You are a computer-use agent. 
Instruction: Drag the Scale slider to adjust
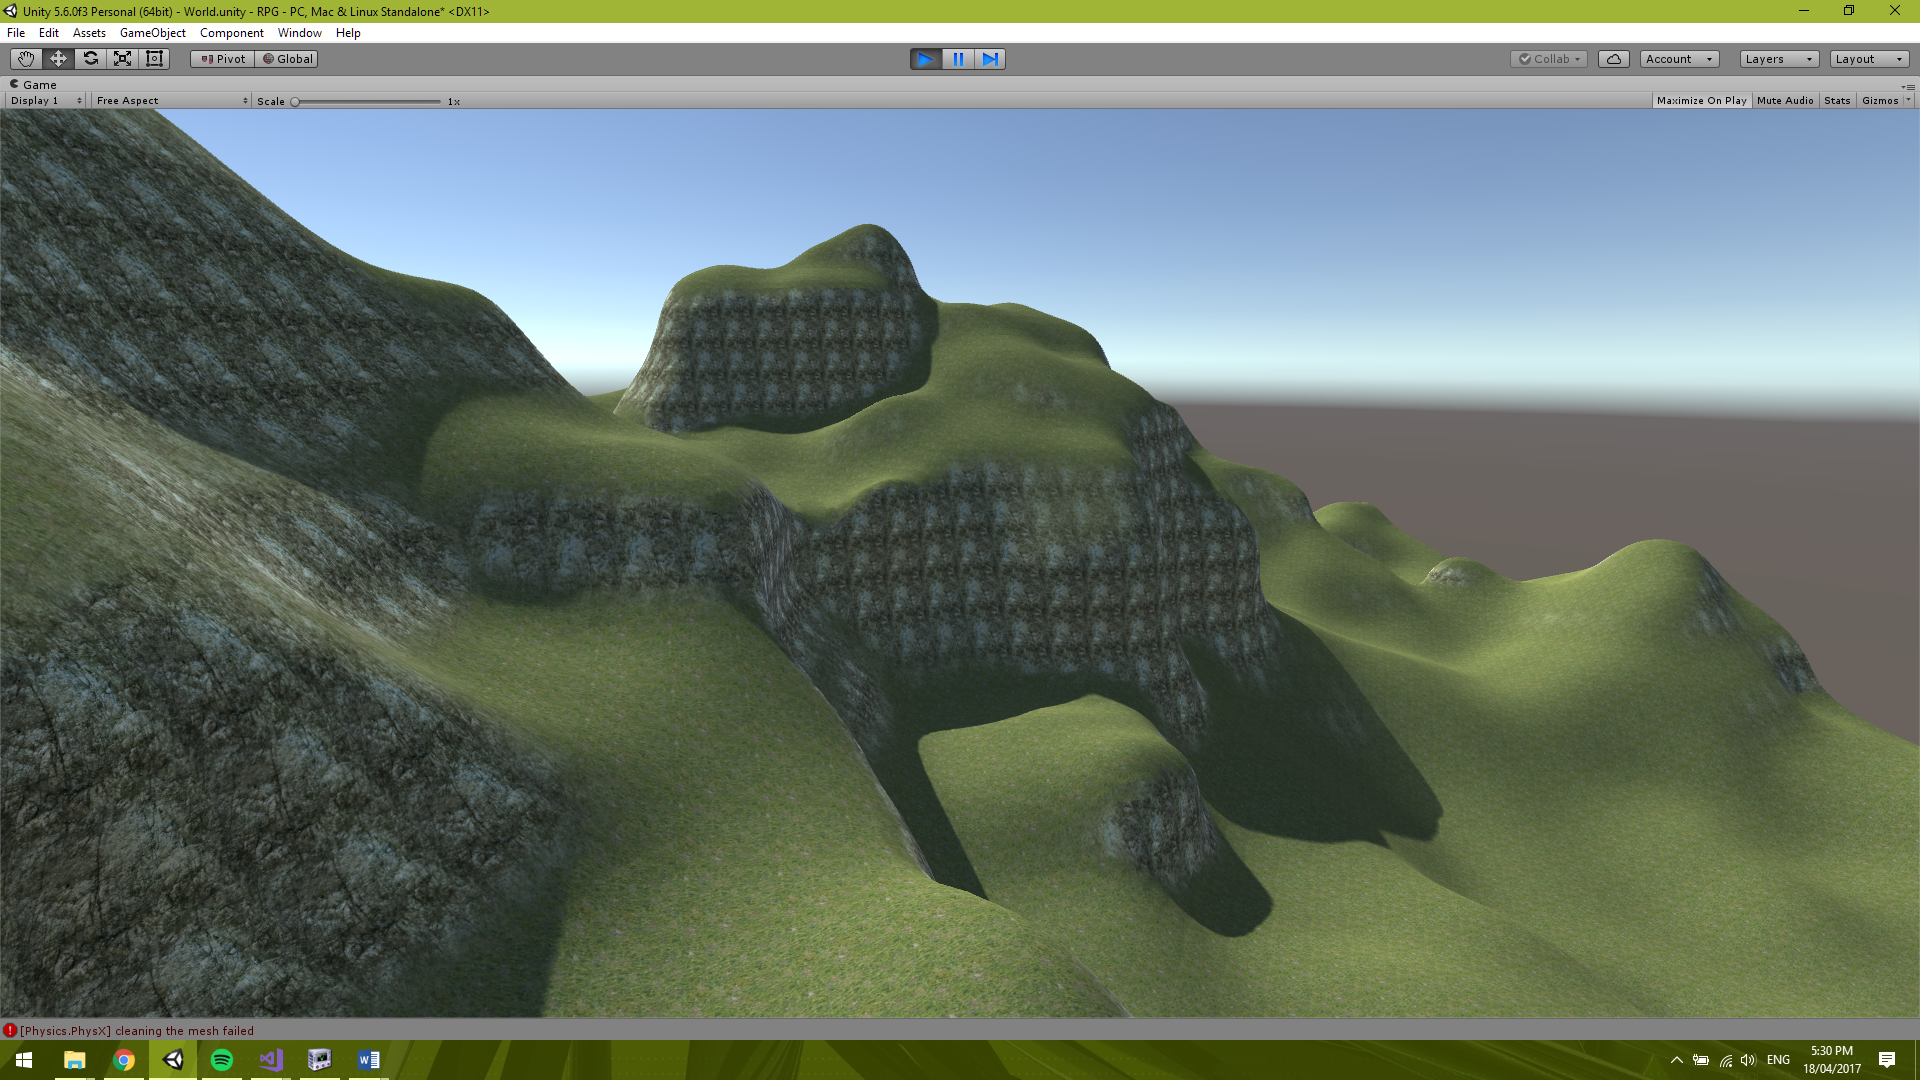click(294, 100)
